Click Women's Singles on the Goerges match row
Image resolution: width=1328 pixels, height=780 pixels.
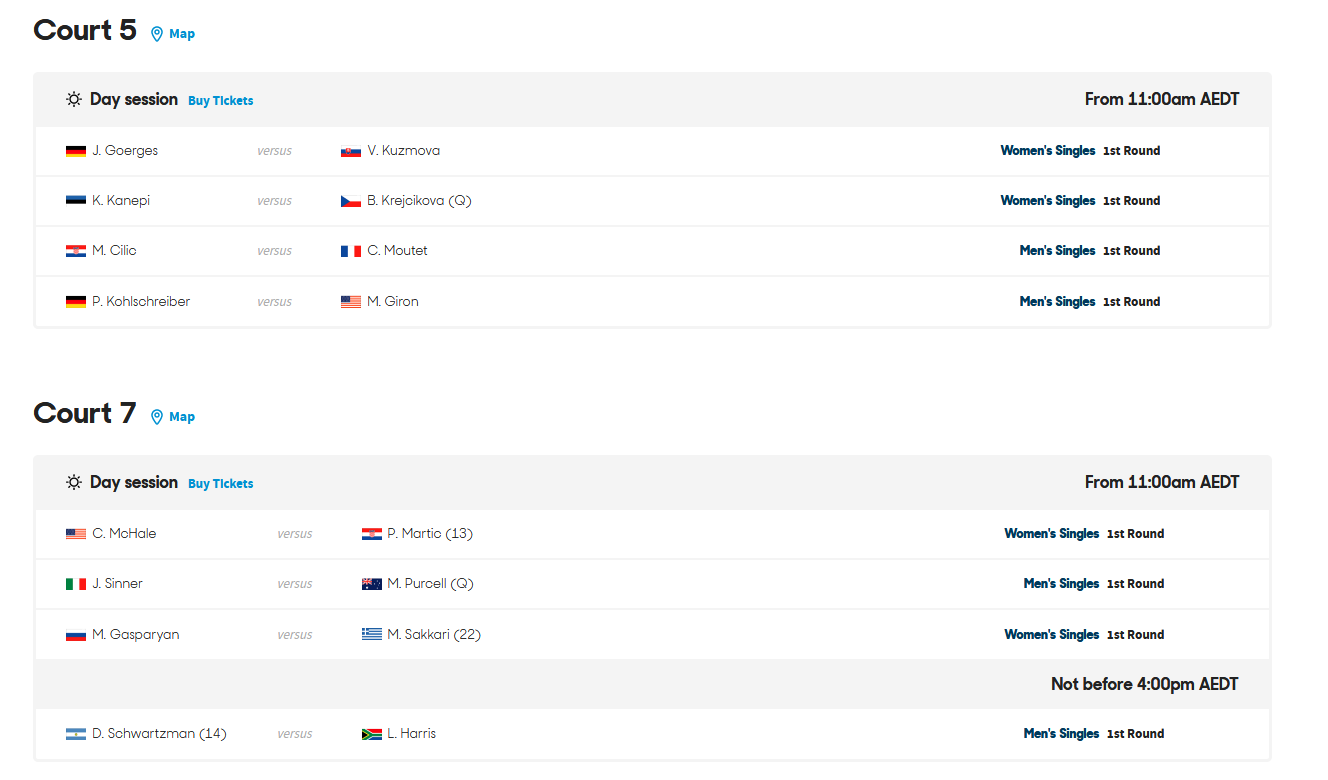coord(1048,151)
